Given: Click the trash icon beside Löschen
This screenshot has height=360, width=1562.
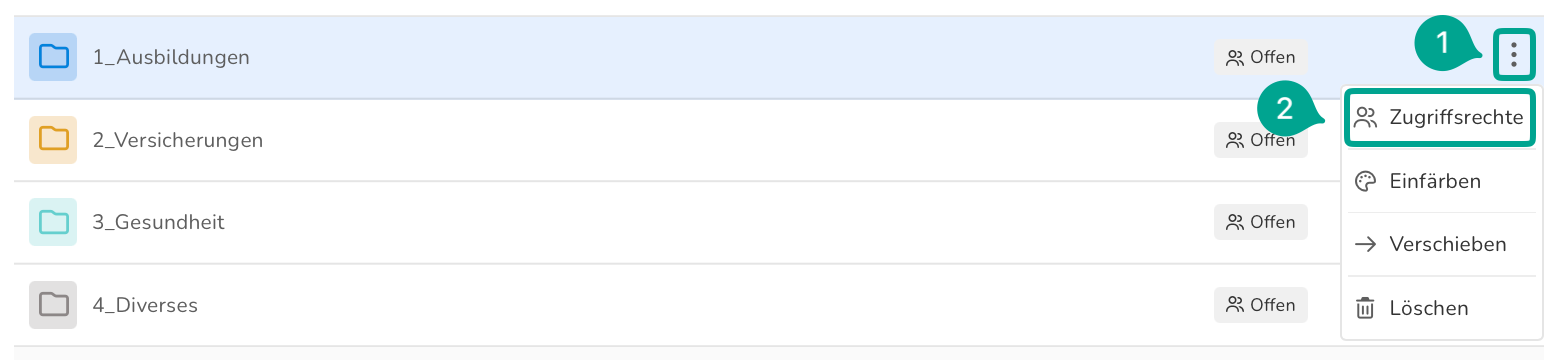Looking at the screenshot, I should tap(1365, 308).
